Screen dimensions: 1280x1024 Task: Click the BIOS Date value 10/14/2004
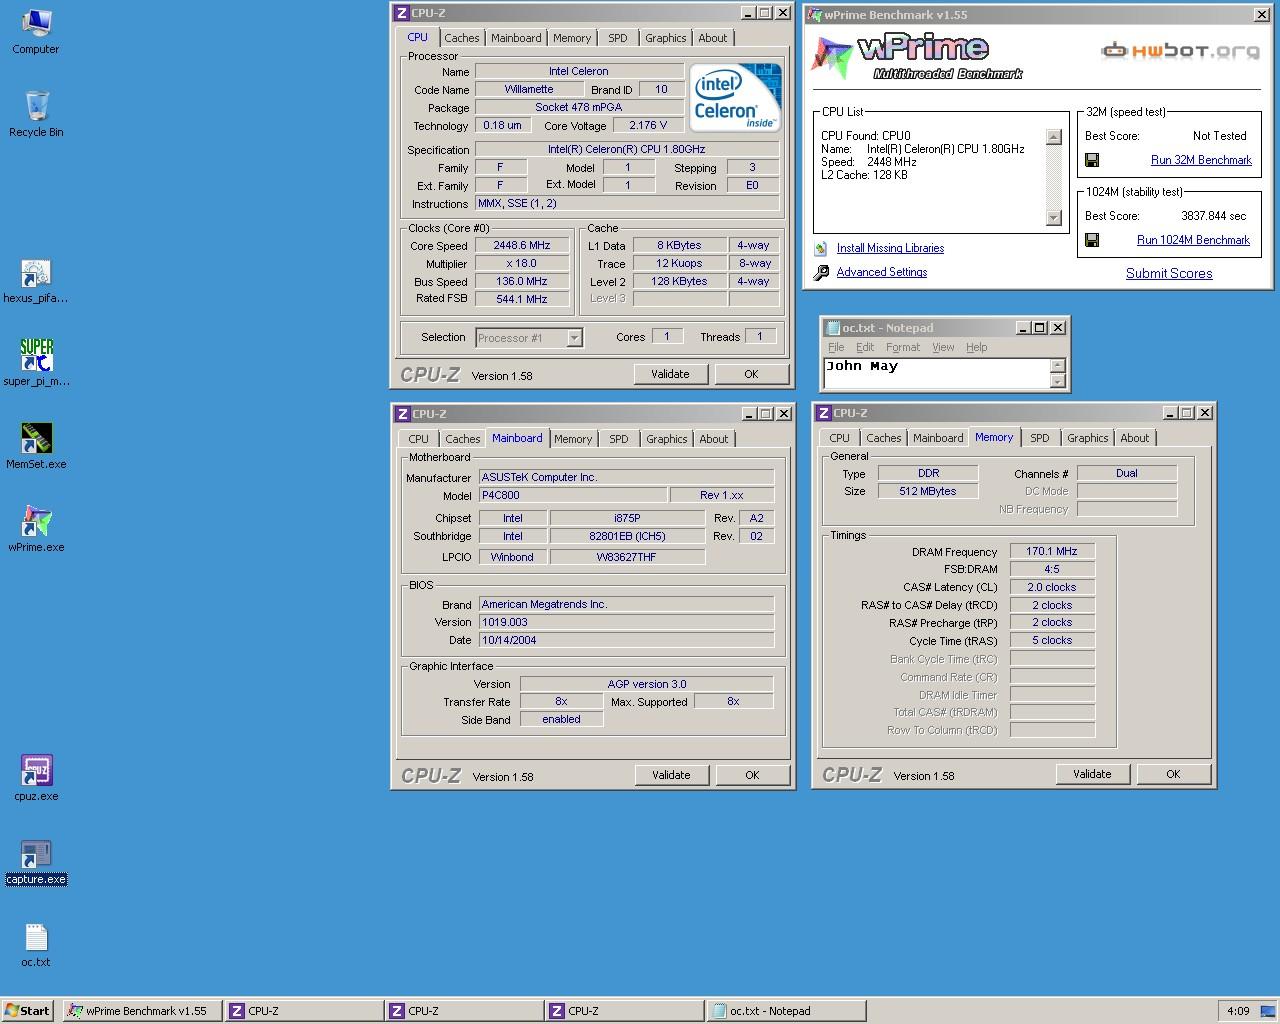pos(626,640)
